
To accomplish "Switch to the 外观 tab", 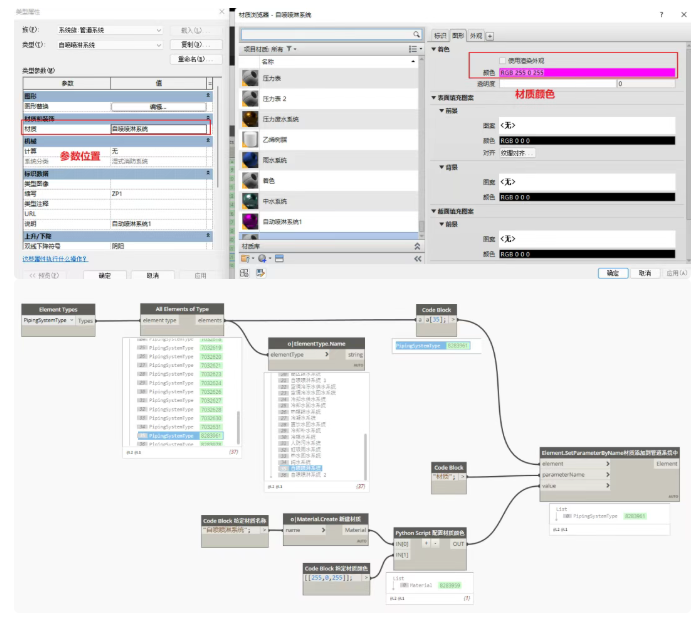I will click(x=476, y=36).
